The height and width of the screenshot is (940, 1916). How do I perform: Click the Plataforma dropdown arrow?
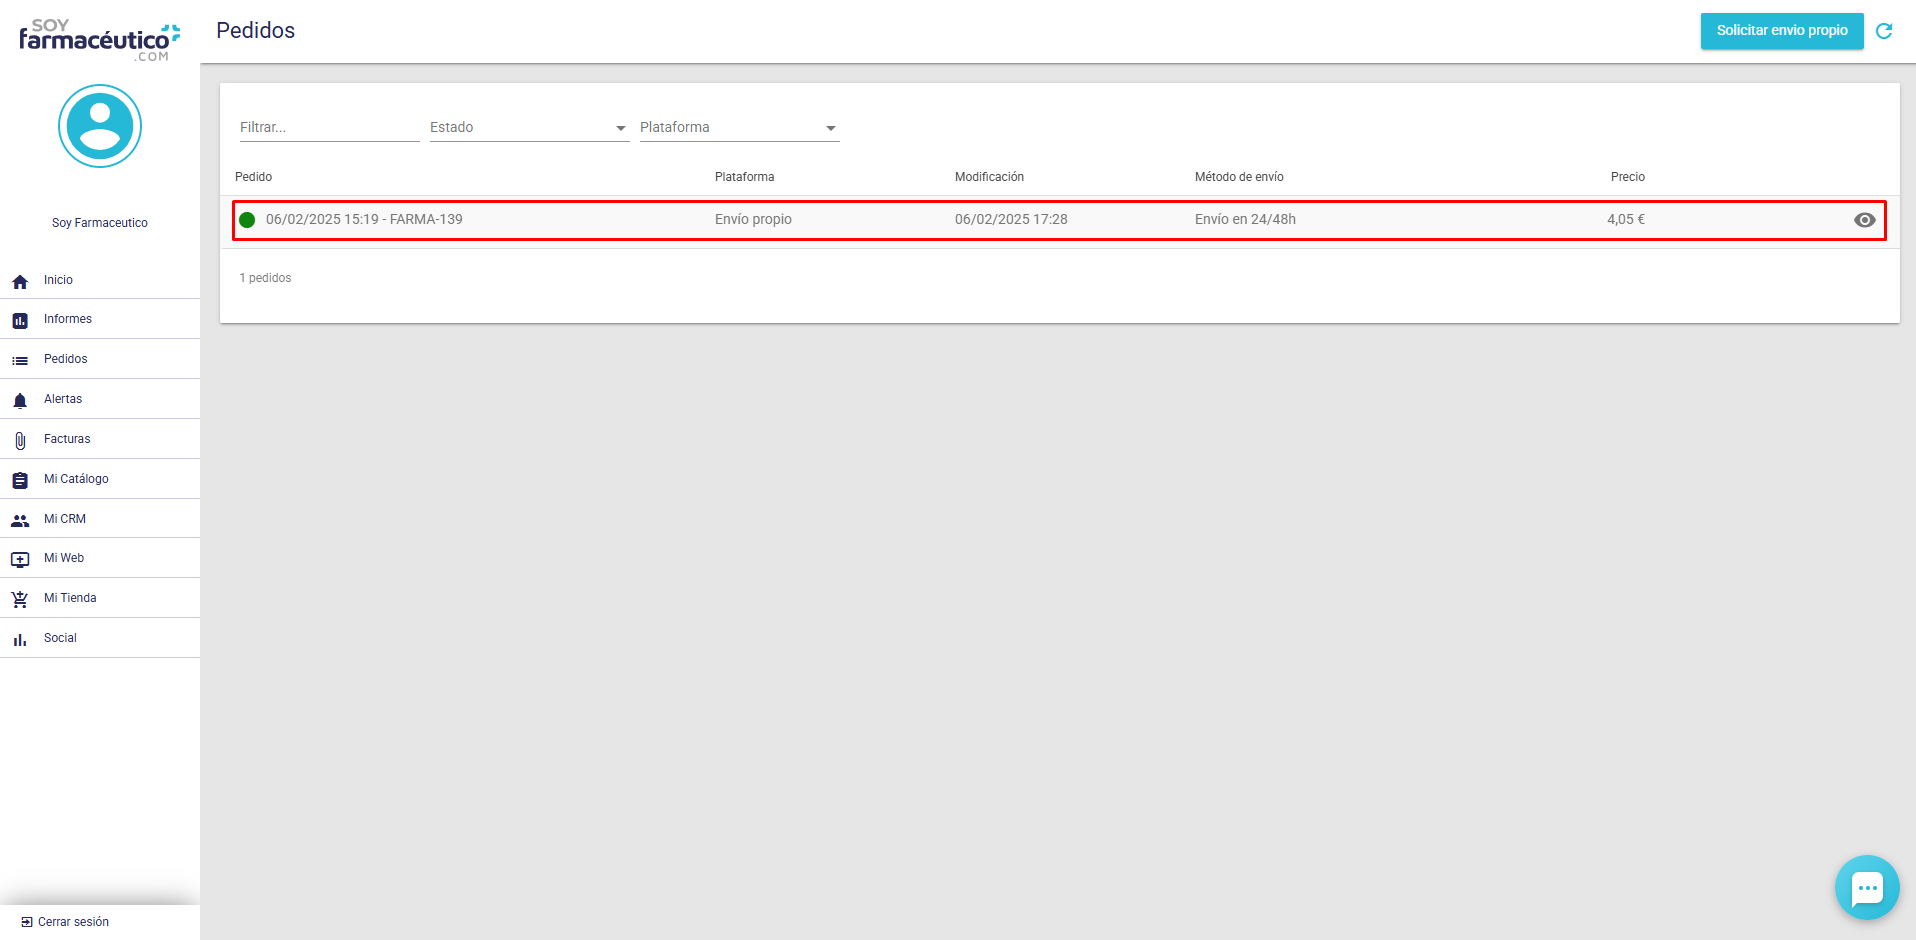click(830, 128)
